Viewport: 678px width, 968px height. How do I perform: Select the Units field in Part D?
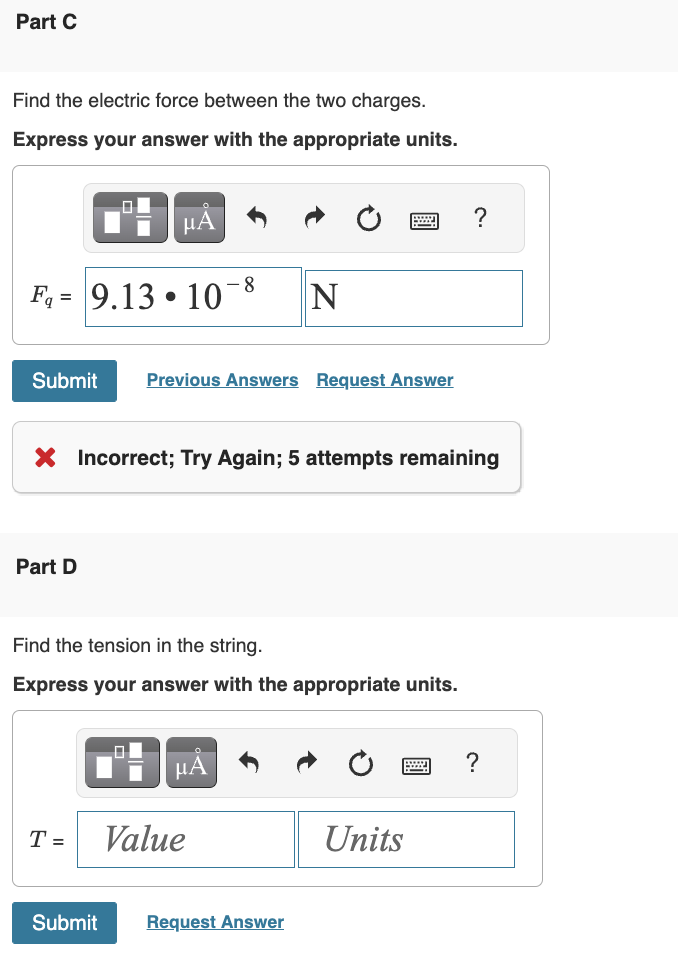point(406,839)
